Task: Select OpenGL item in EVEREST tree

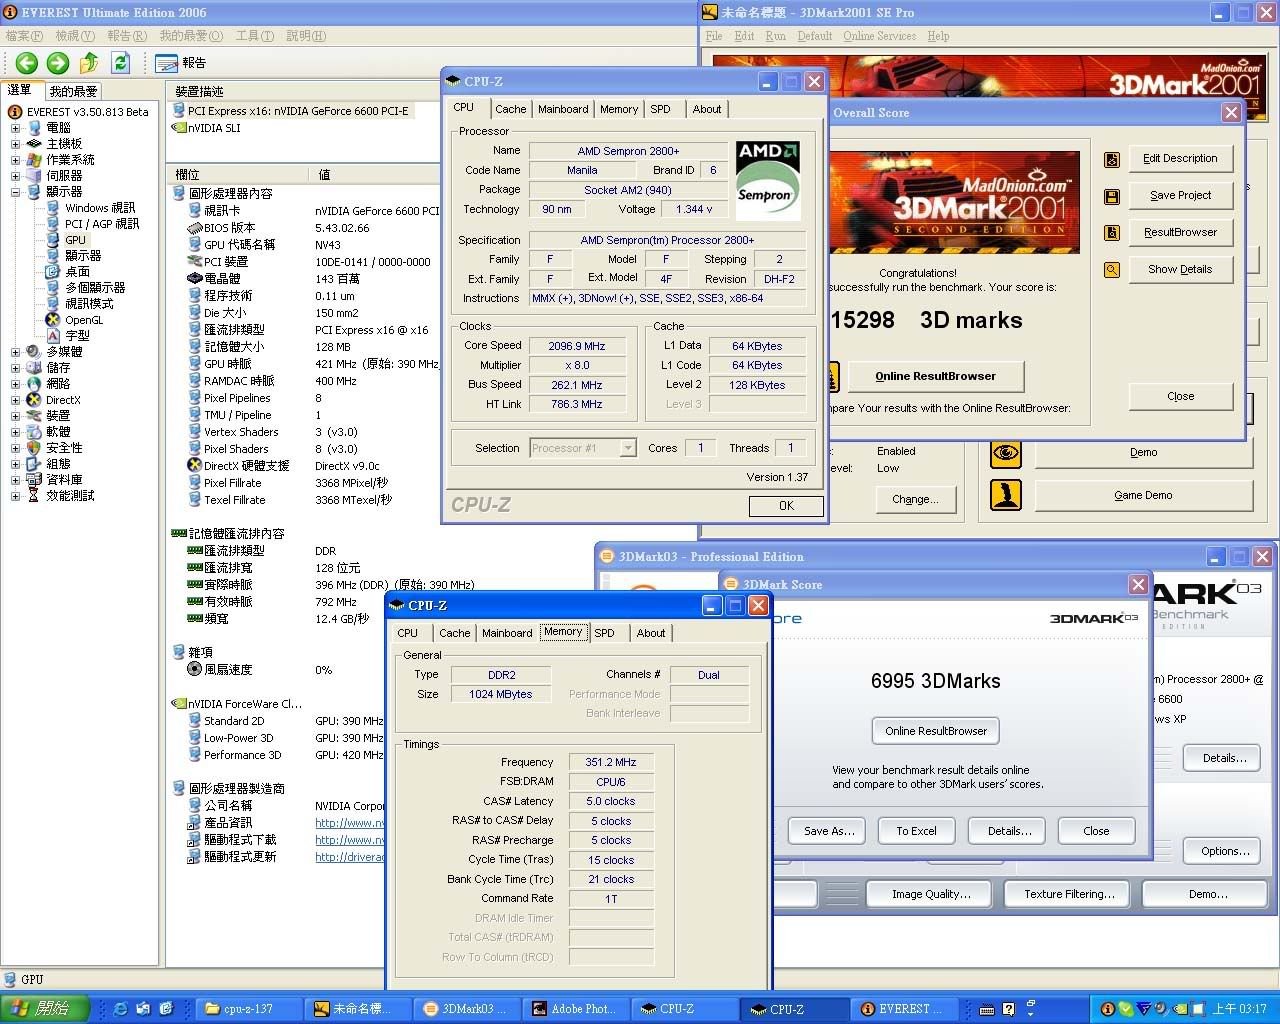Action: (84, 320)
